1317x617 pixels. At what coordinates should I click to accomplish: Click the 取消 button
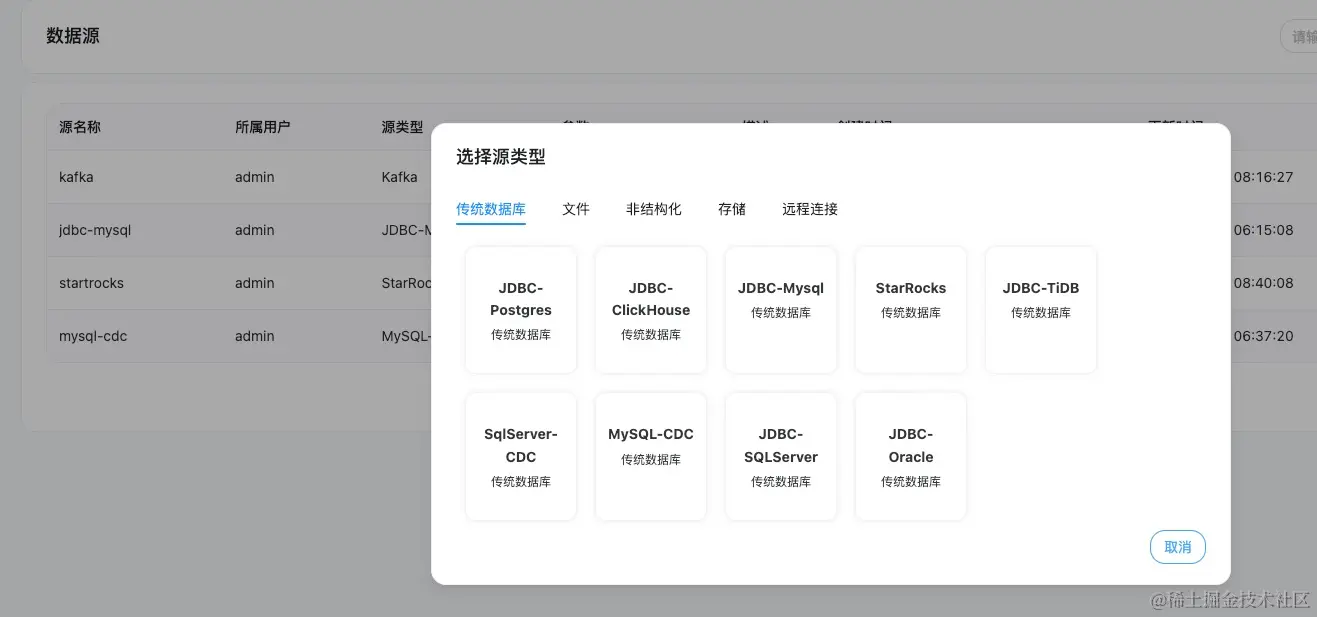[x=1178, y=547]
